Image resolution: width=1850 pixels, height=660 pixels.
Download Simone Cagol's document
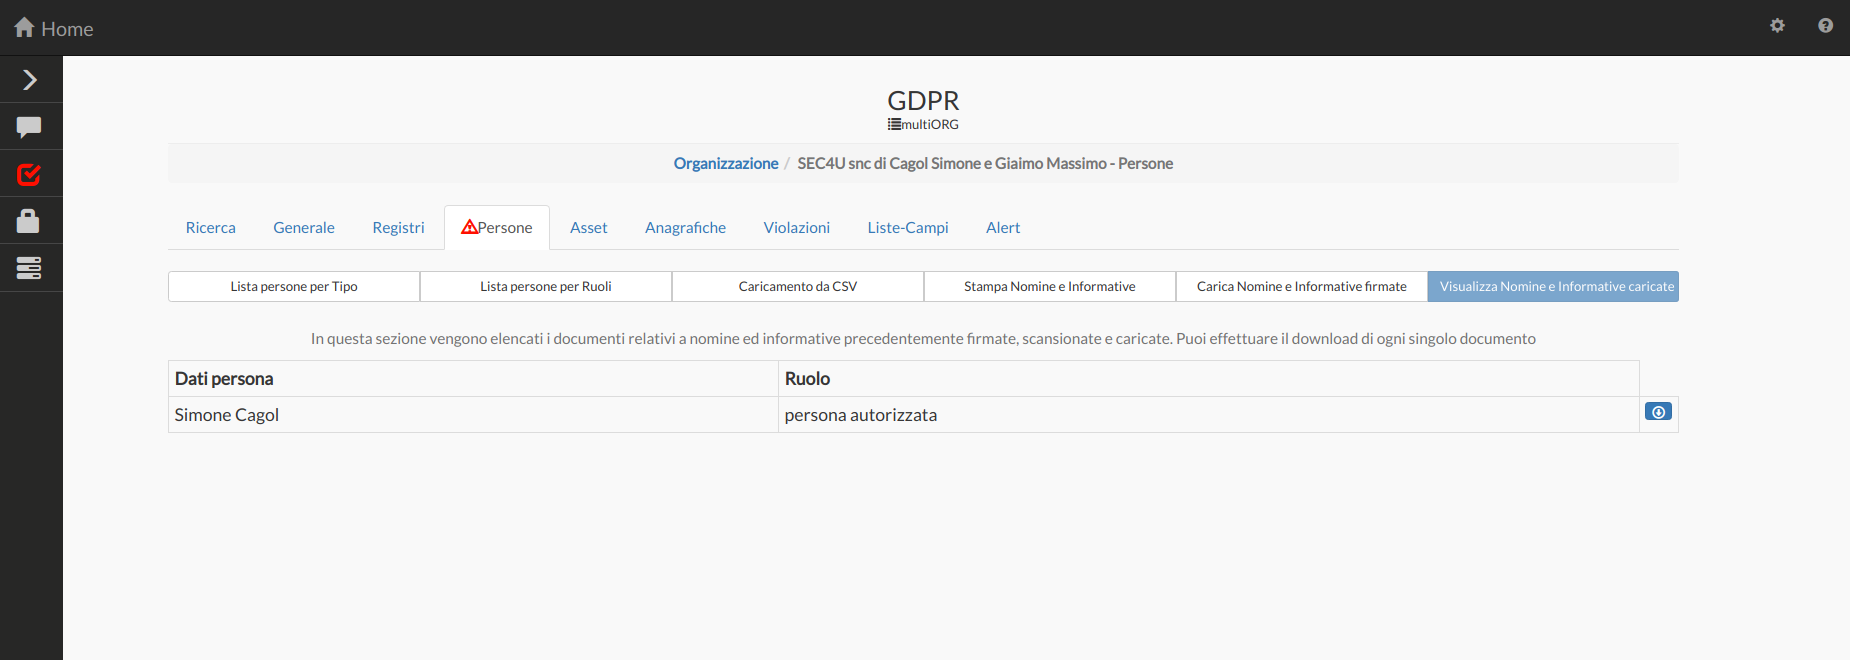point(1658,412)
